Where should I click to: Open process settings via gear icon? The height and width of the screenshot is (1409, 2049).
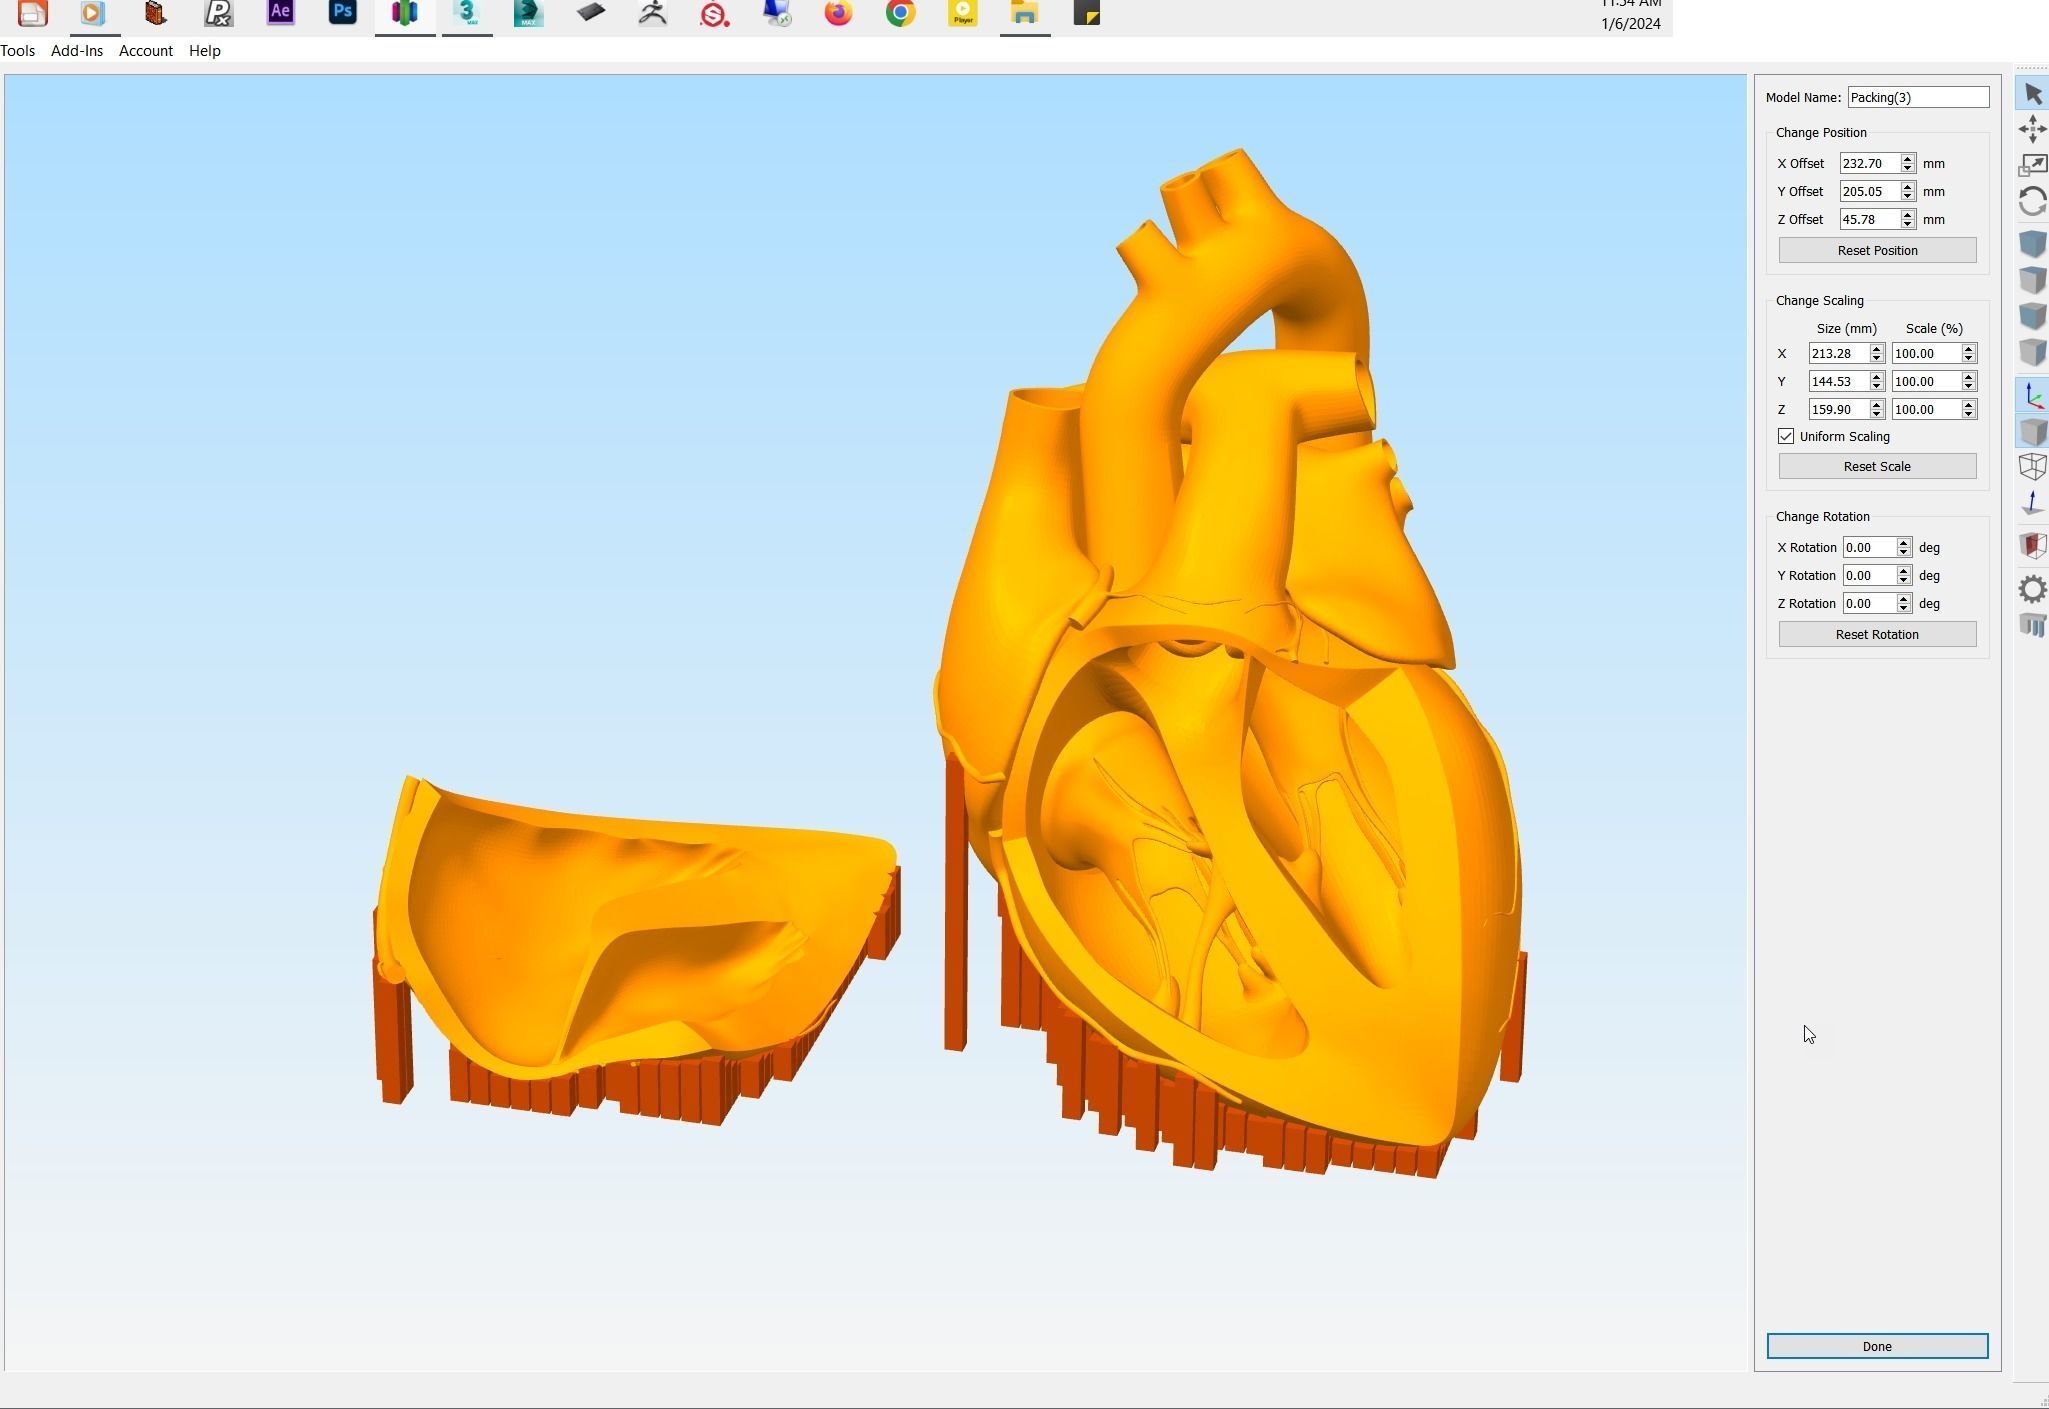point(2032,589)
